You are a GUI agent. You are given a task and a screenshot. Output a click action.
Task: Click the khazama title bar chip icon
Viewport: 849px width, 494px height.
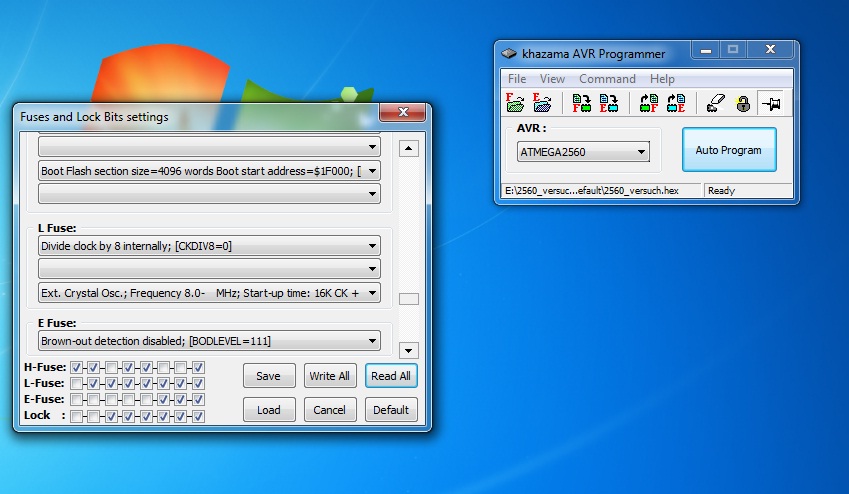coord(508,53)
